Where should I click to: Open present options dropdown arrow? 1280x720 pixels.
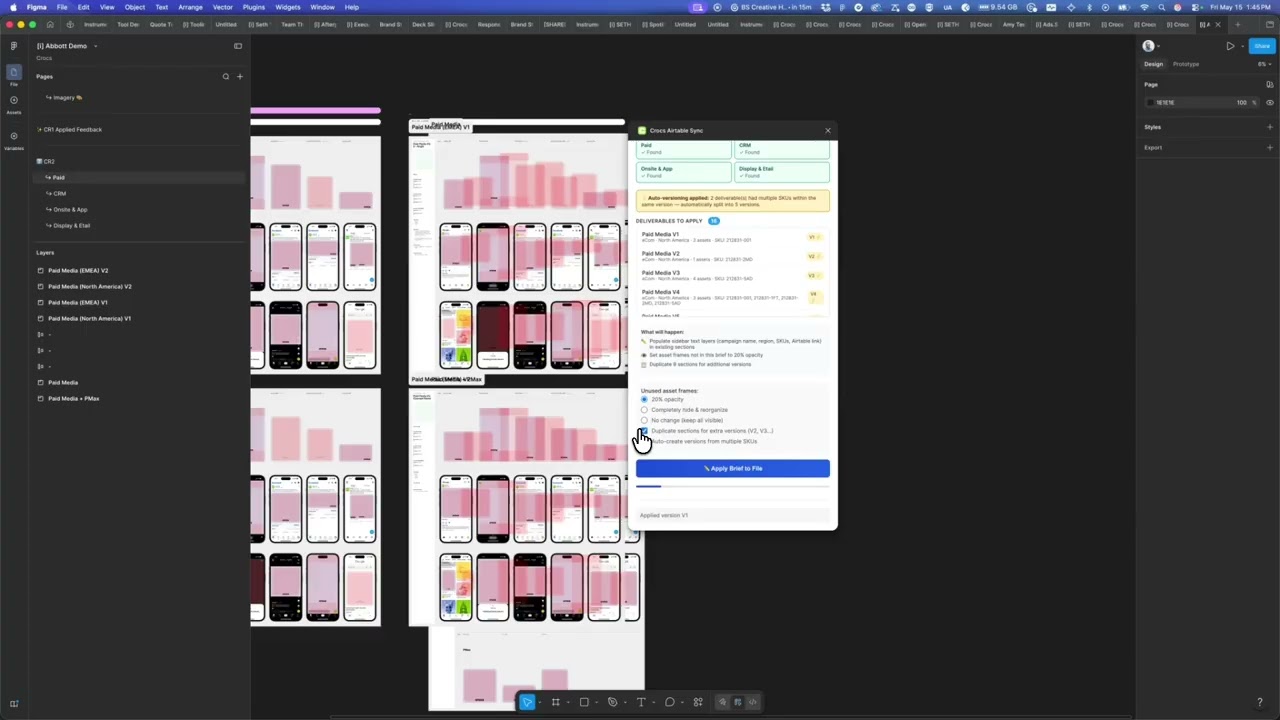point(1241,46)
